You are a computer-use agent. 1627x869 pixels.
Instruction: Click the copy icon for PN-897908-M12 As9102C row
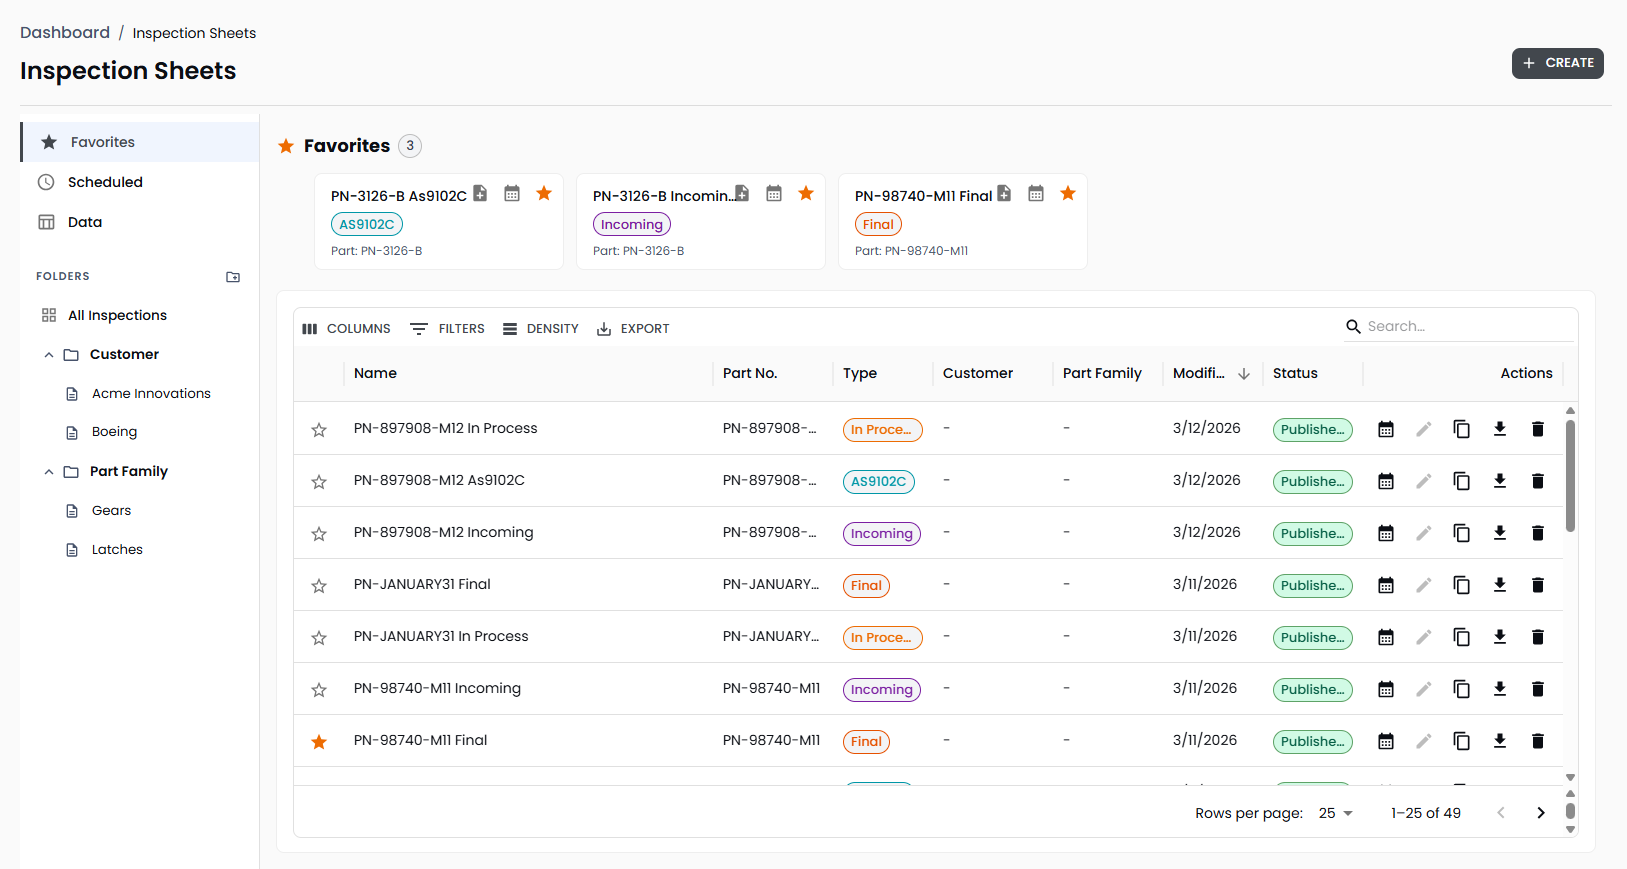(x=1461, y=481)
